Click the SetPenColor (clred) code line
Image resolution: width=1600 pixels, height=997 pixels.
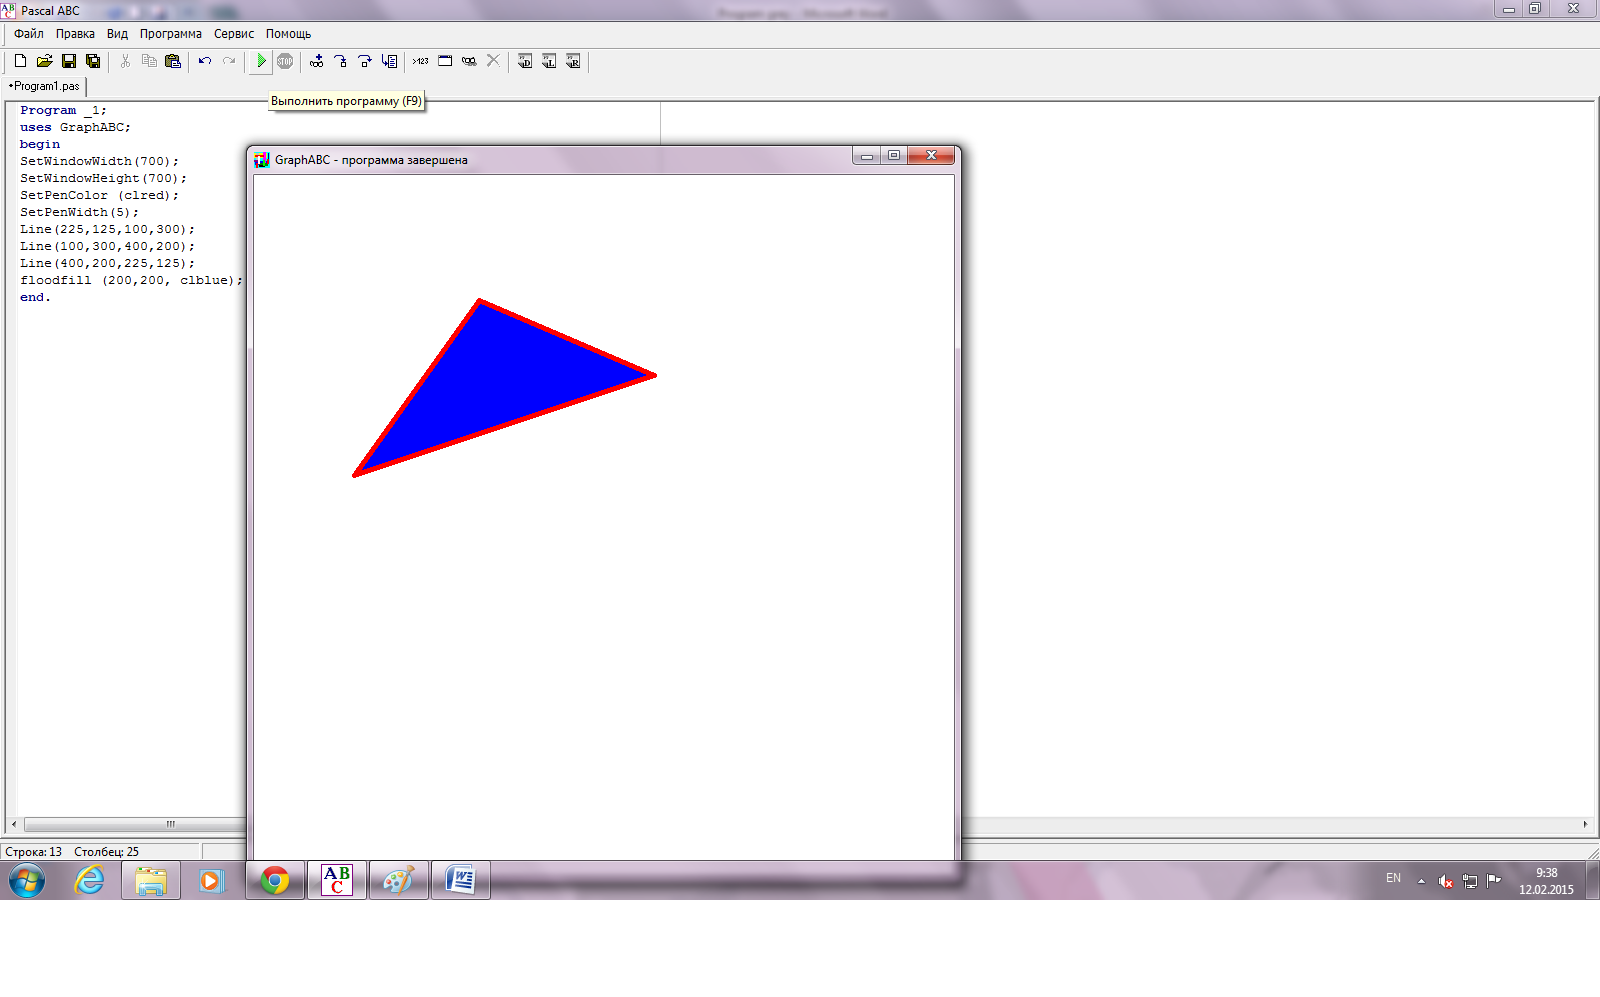(x=99, y=196)
